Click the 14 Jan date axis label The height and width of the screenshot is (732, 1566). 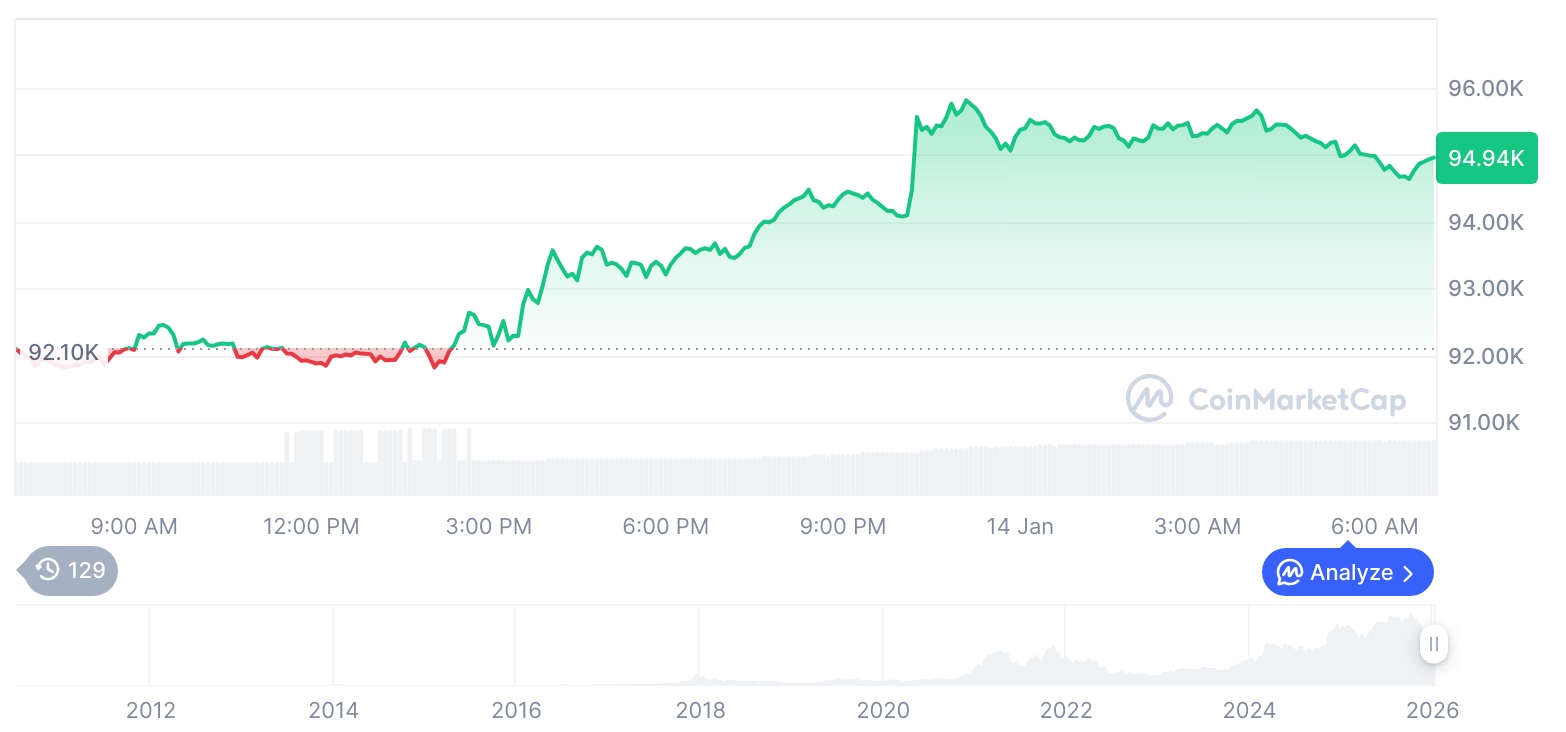tap(1019, 526)
